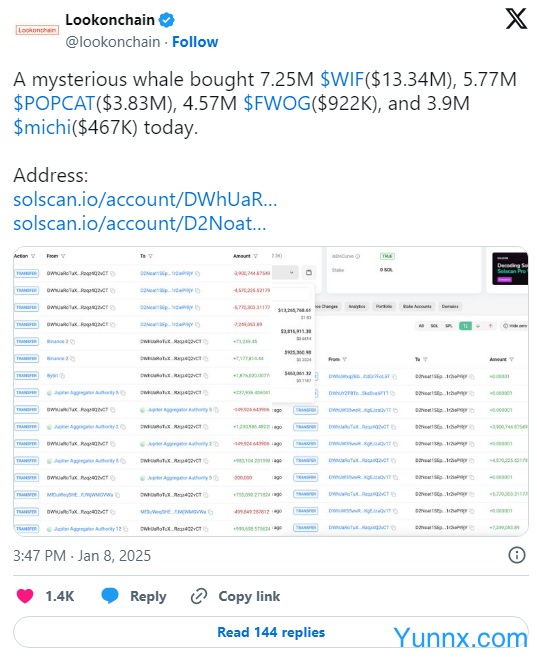This screenshot has width=537, height=657.
Task: Click the blue verified badge
Action: (x=167, y=20)
